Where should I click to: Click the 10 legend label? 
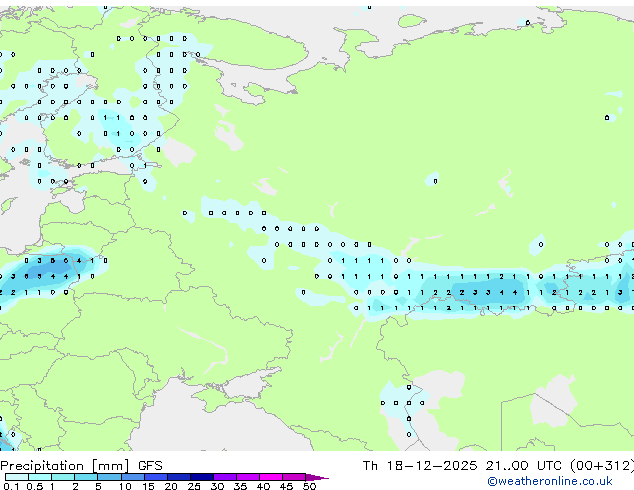pos(125,486)
